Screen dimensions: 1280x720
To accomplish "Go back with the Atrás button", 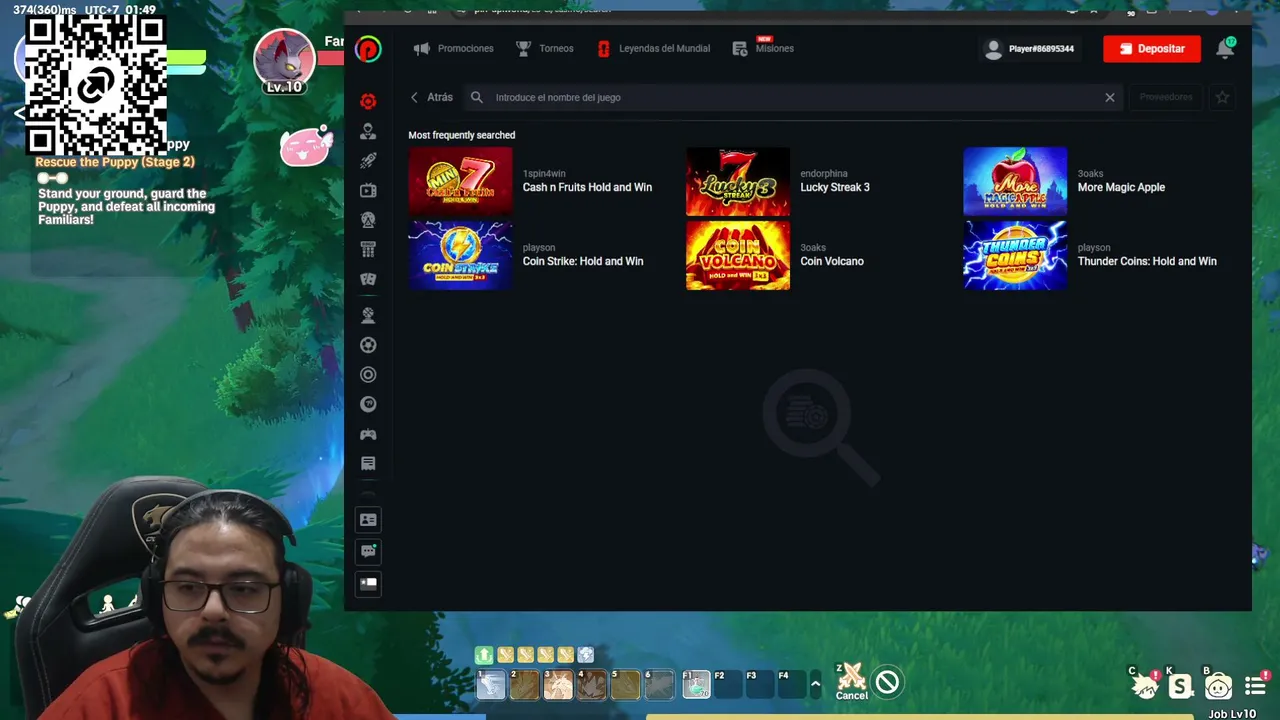I will 432,97.
